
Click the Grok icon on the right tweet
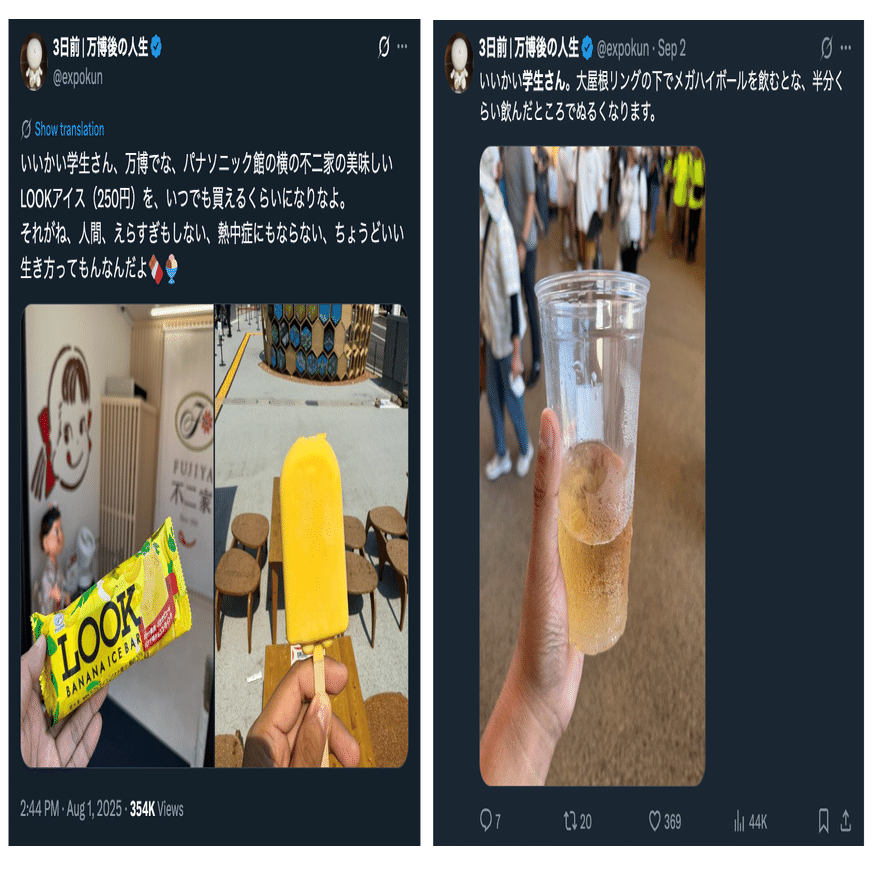coord(826,48)
